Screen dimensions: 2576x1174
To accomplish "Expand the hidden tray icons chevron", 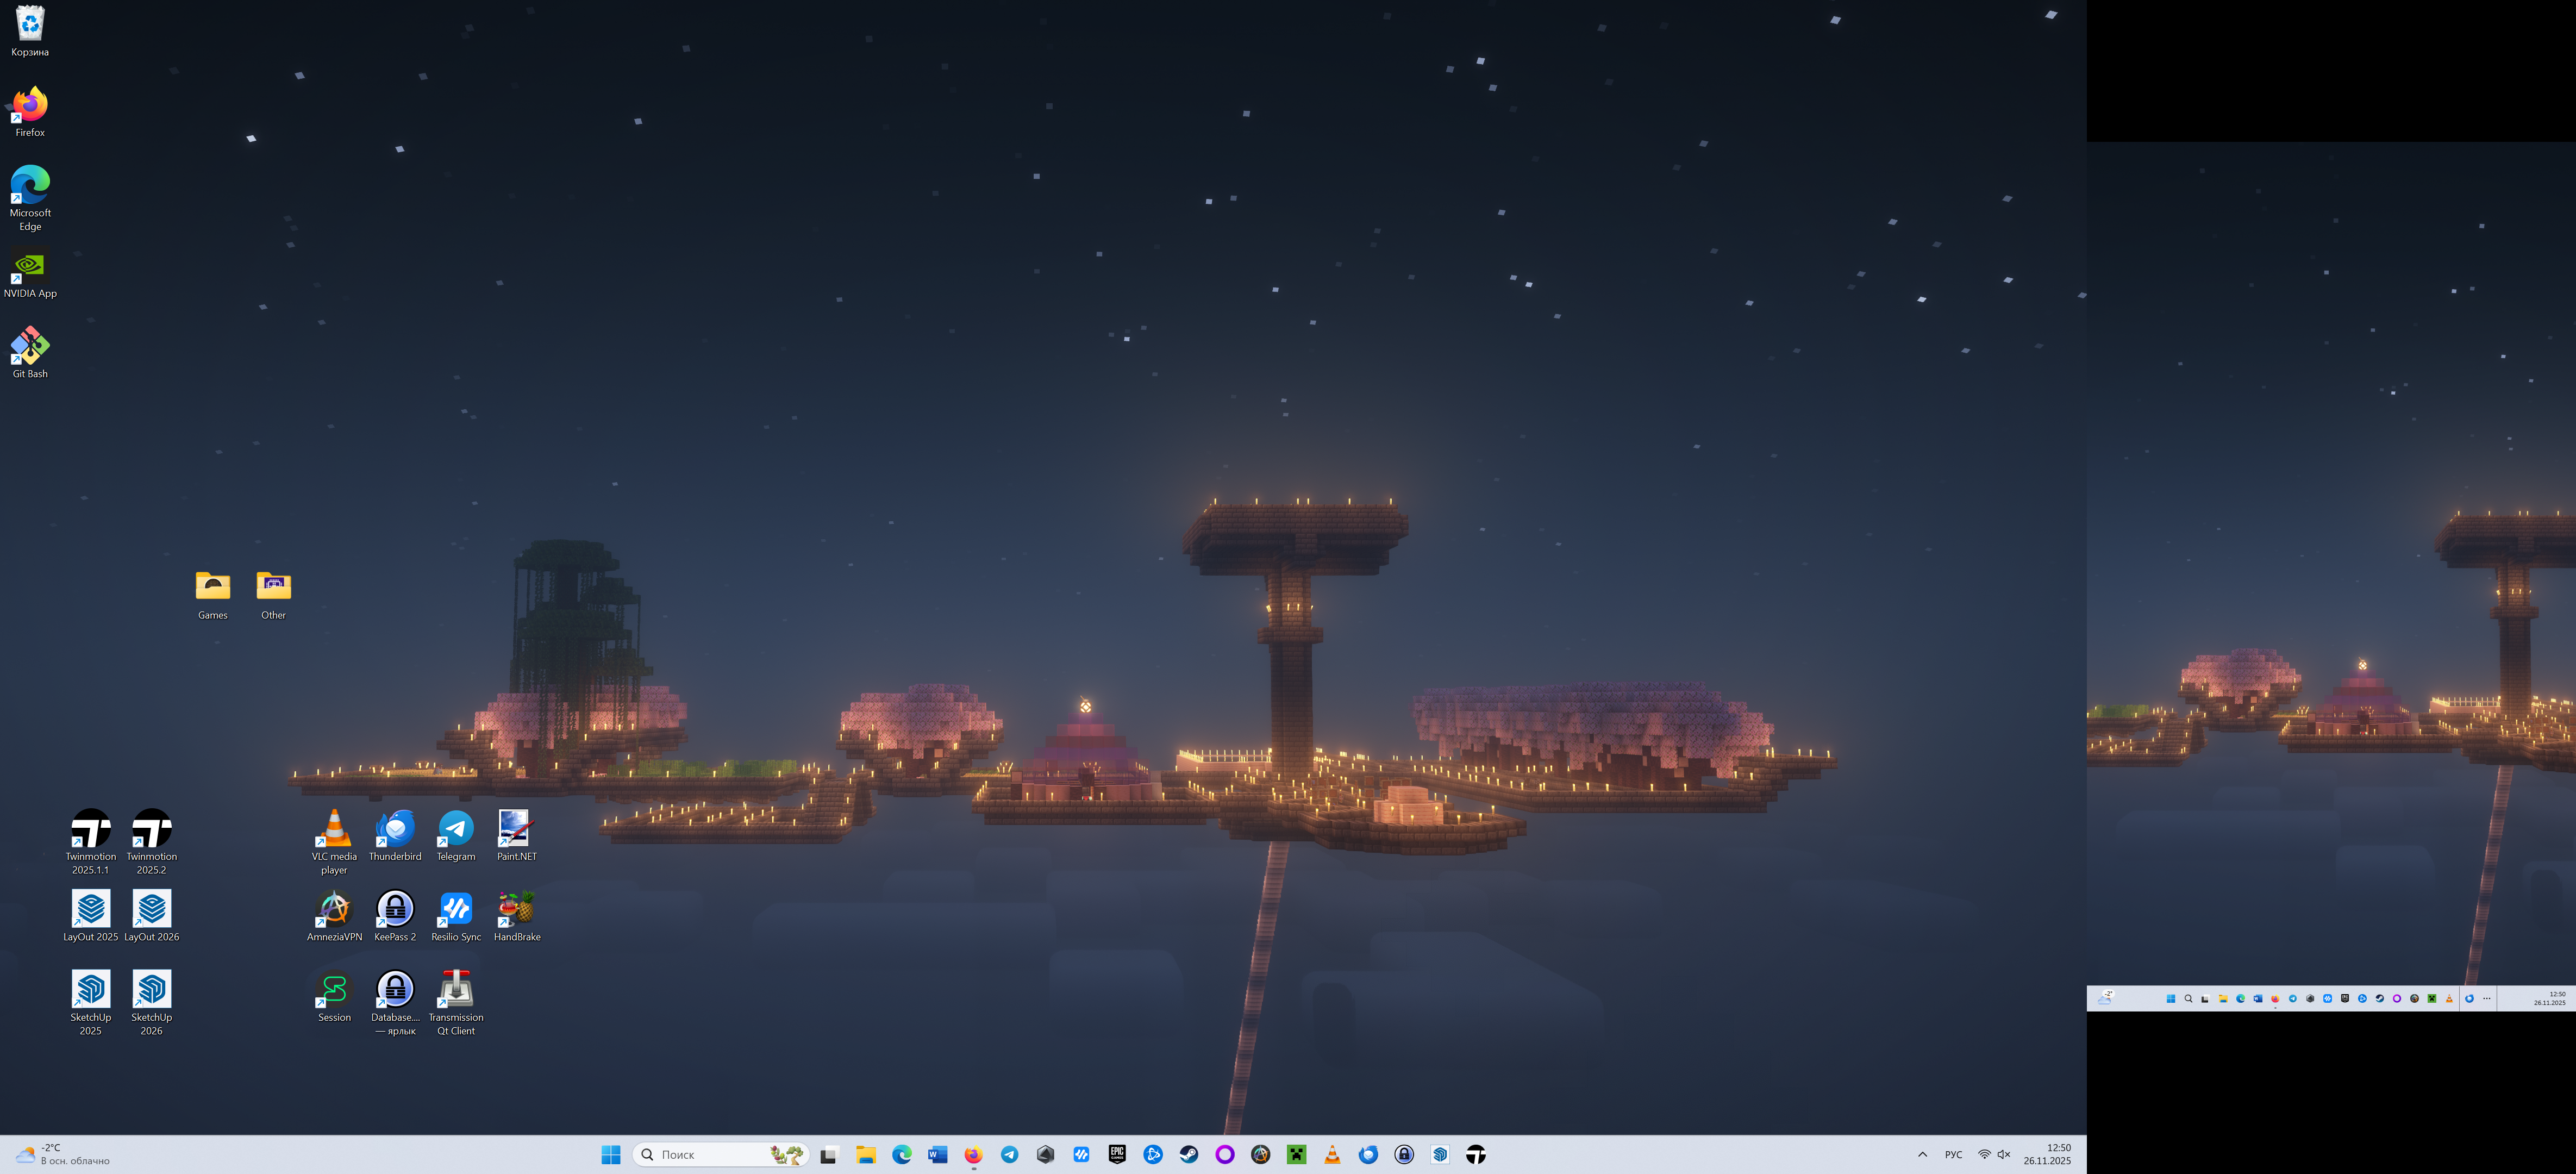I will pyautogui.click(x=1922, y=1154).
